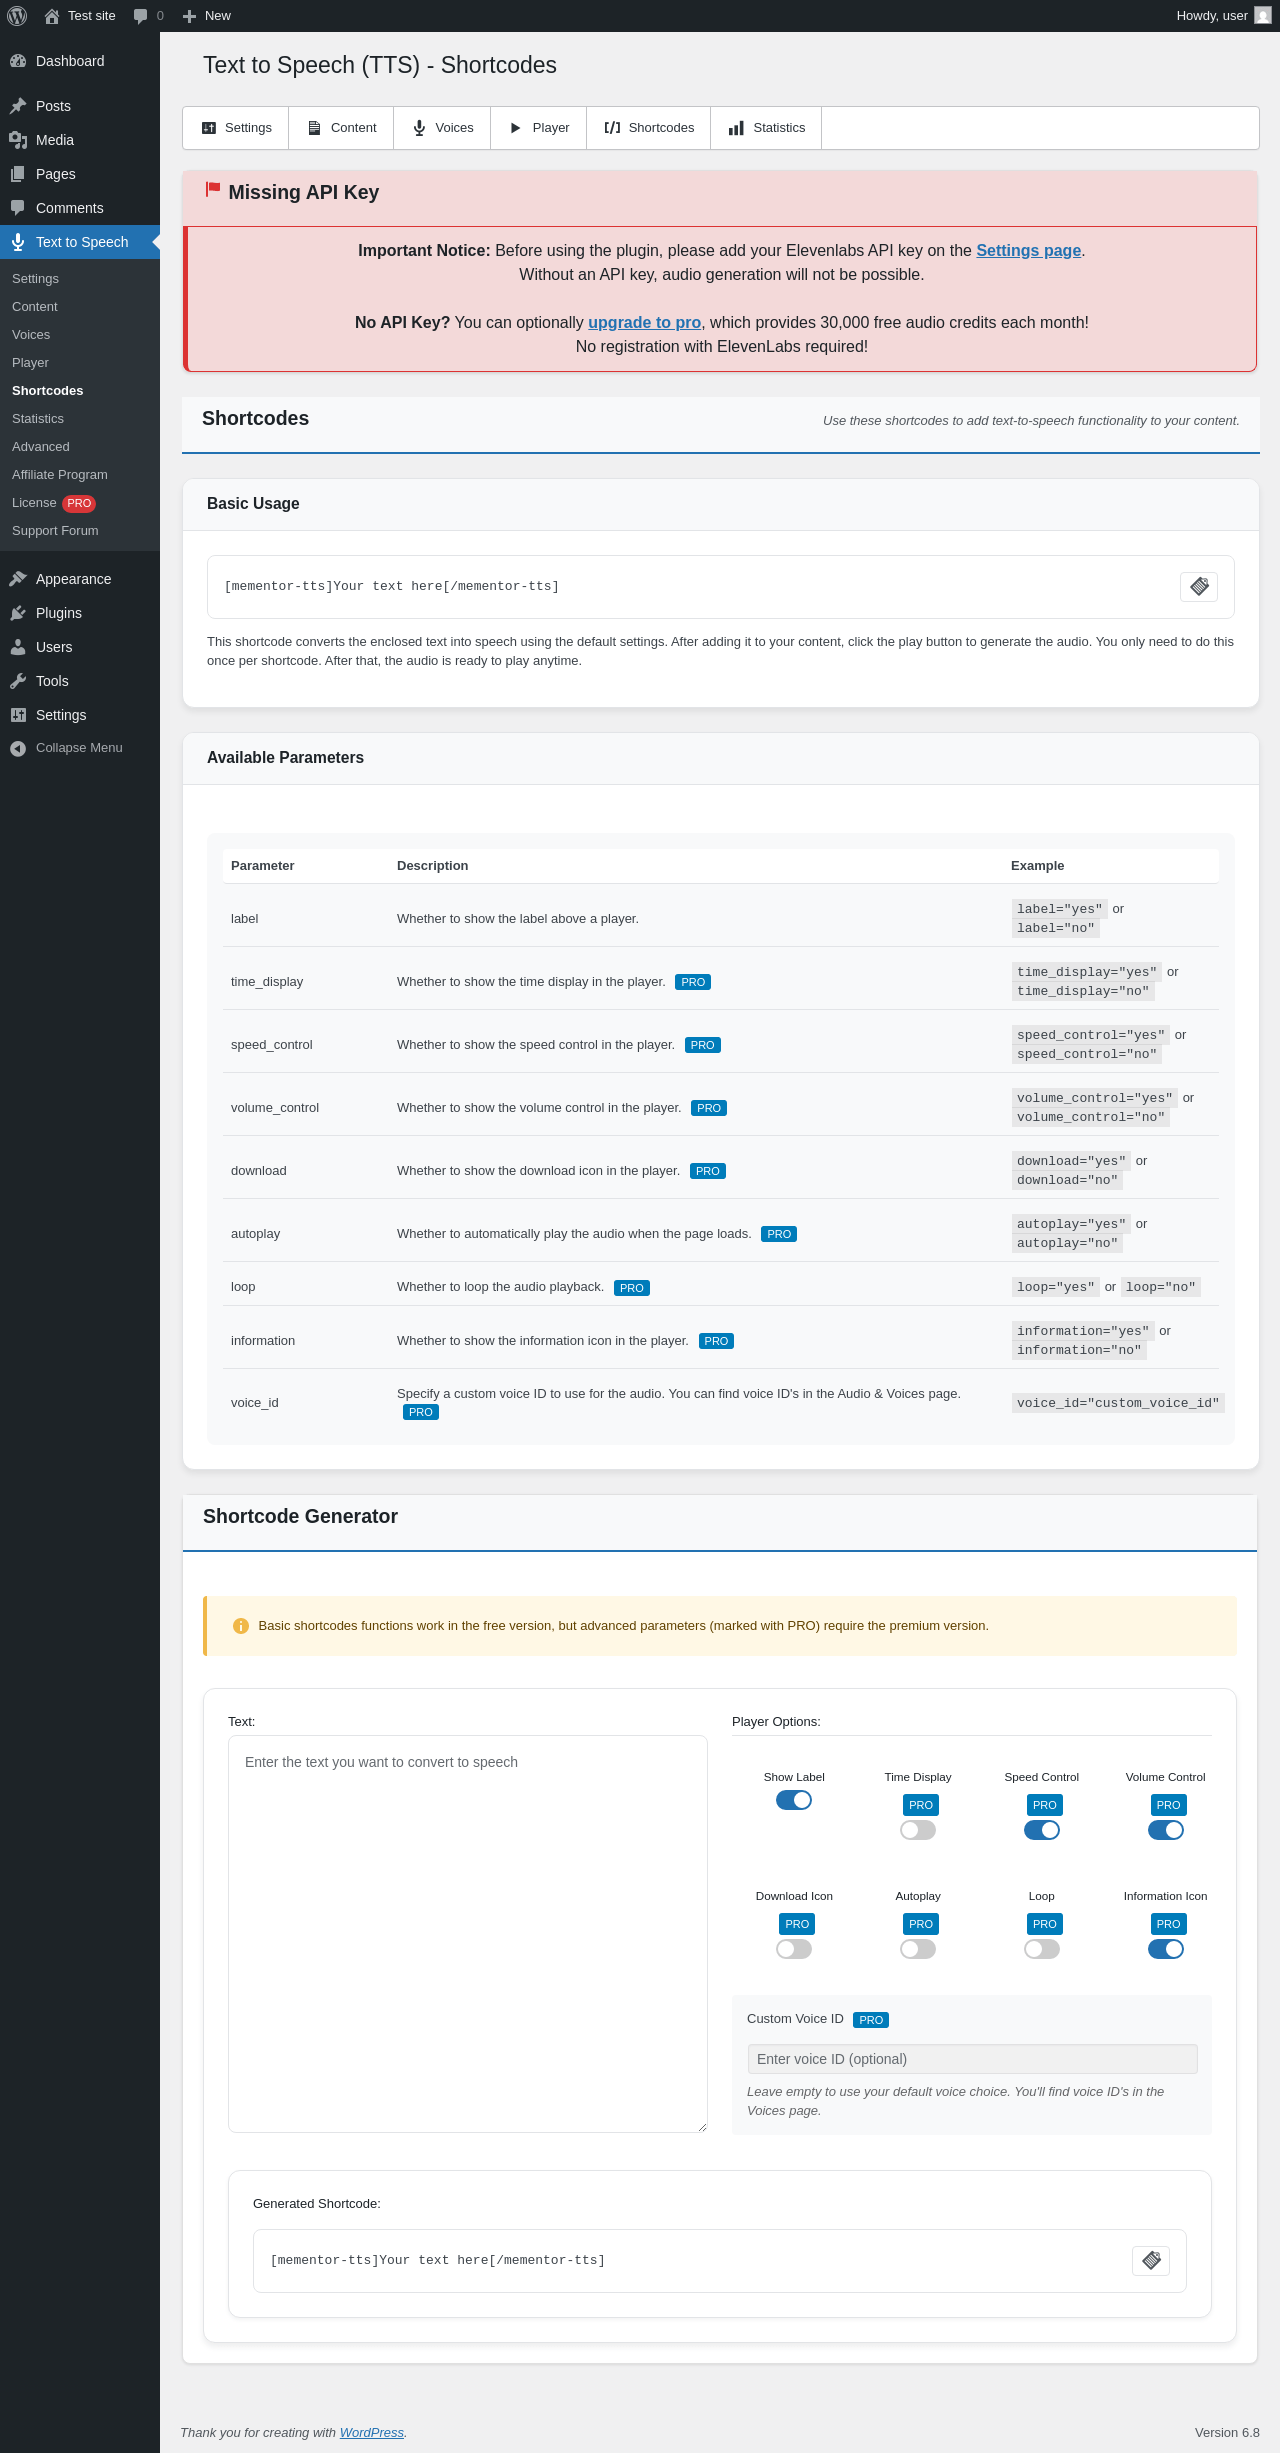Screen dimensions: 1280x2453
Task: Click the document icon on Content tab
Action: tap(314, 128)
